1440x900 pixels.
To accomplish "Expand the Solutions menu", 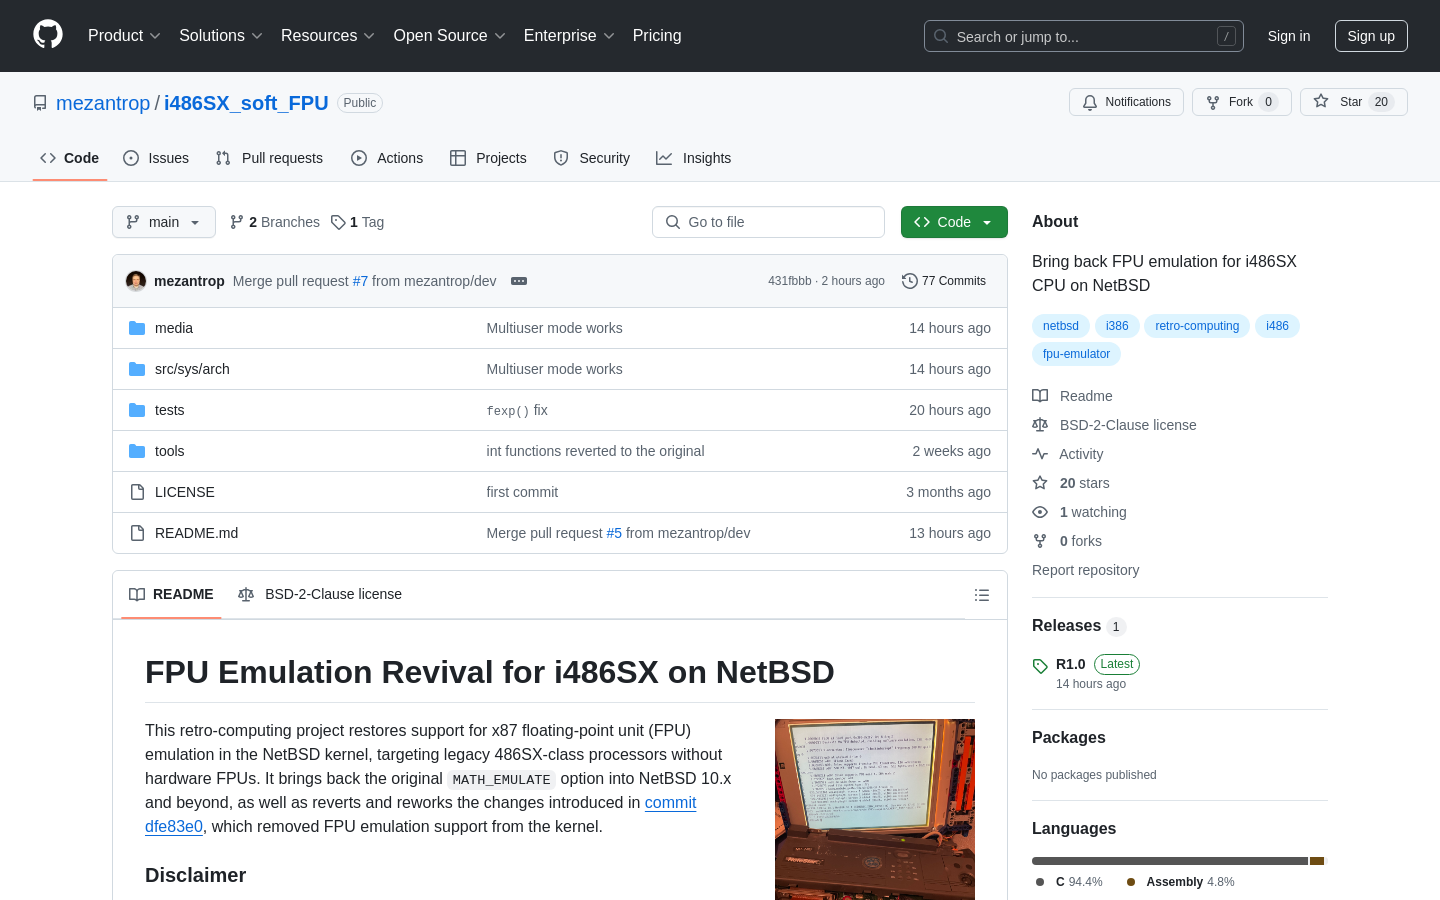I will [x=221, y=36].
